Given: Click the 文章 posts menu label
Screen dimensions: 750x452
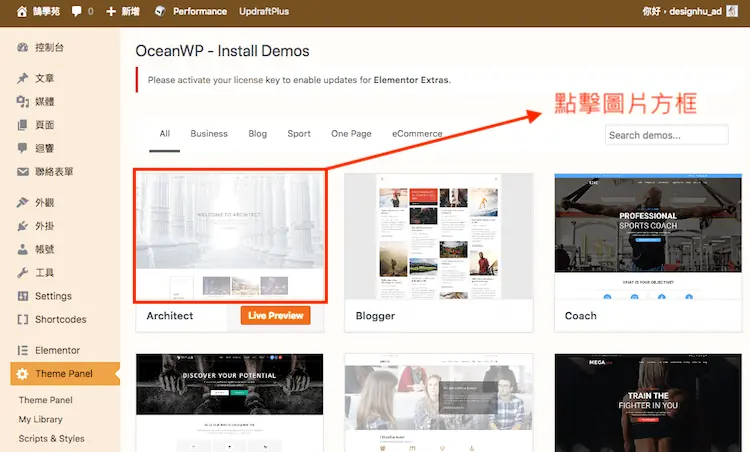Looking at the screenshot, I should pos(44,78).
